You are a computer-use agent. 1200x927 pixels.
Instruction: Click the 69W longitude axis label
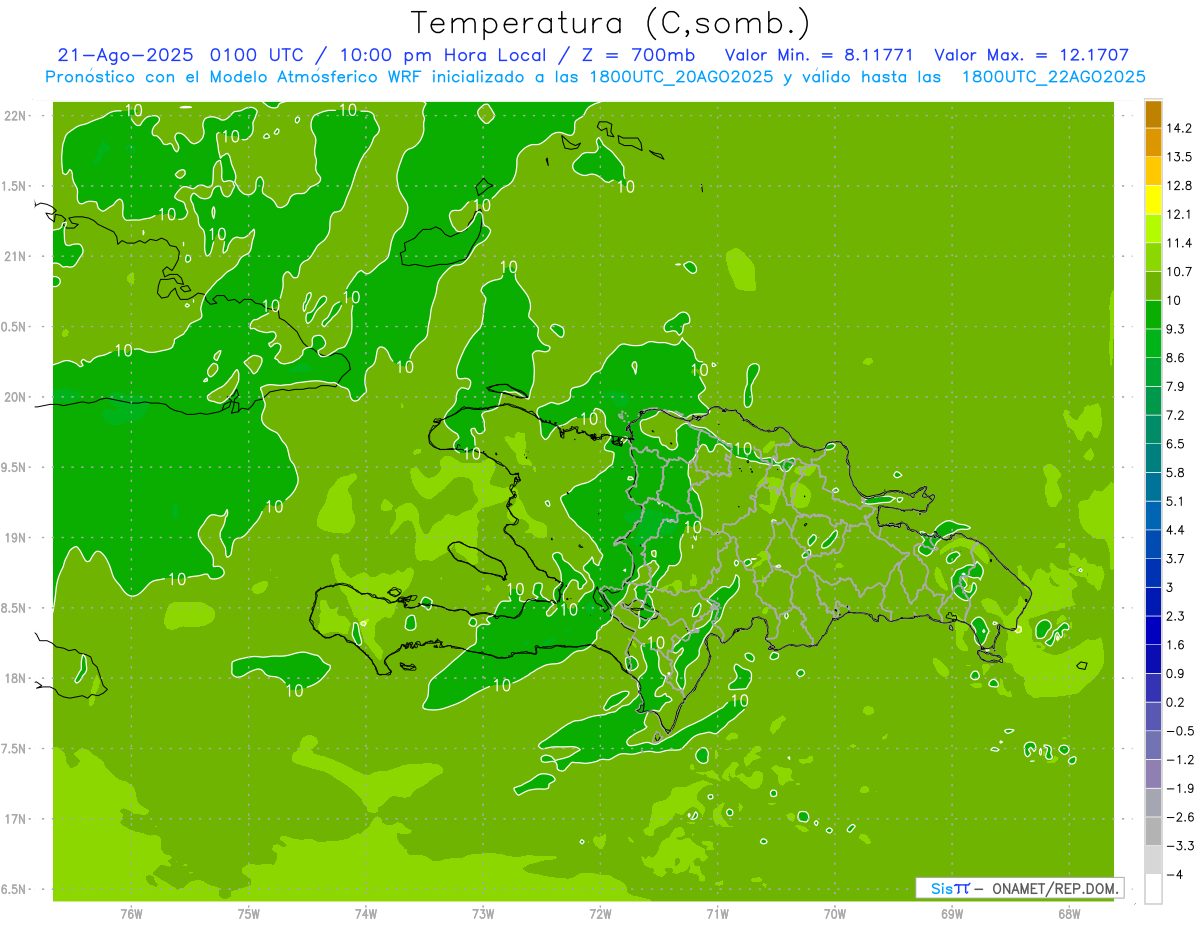952,913
